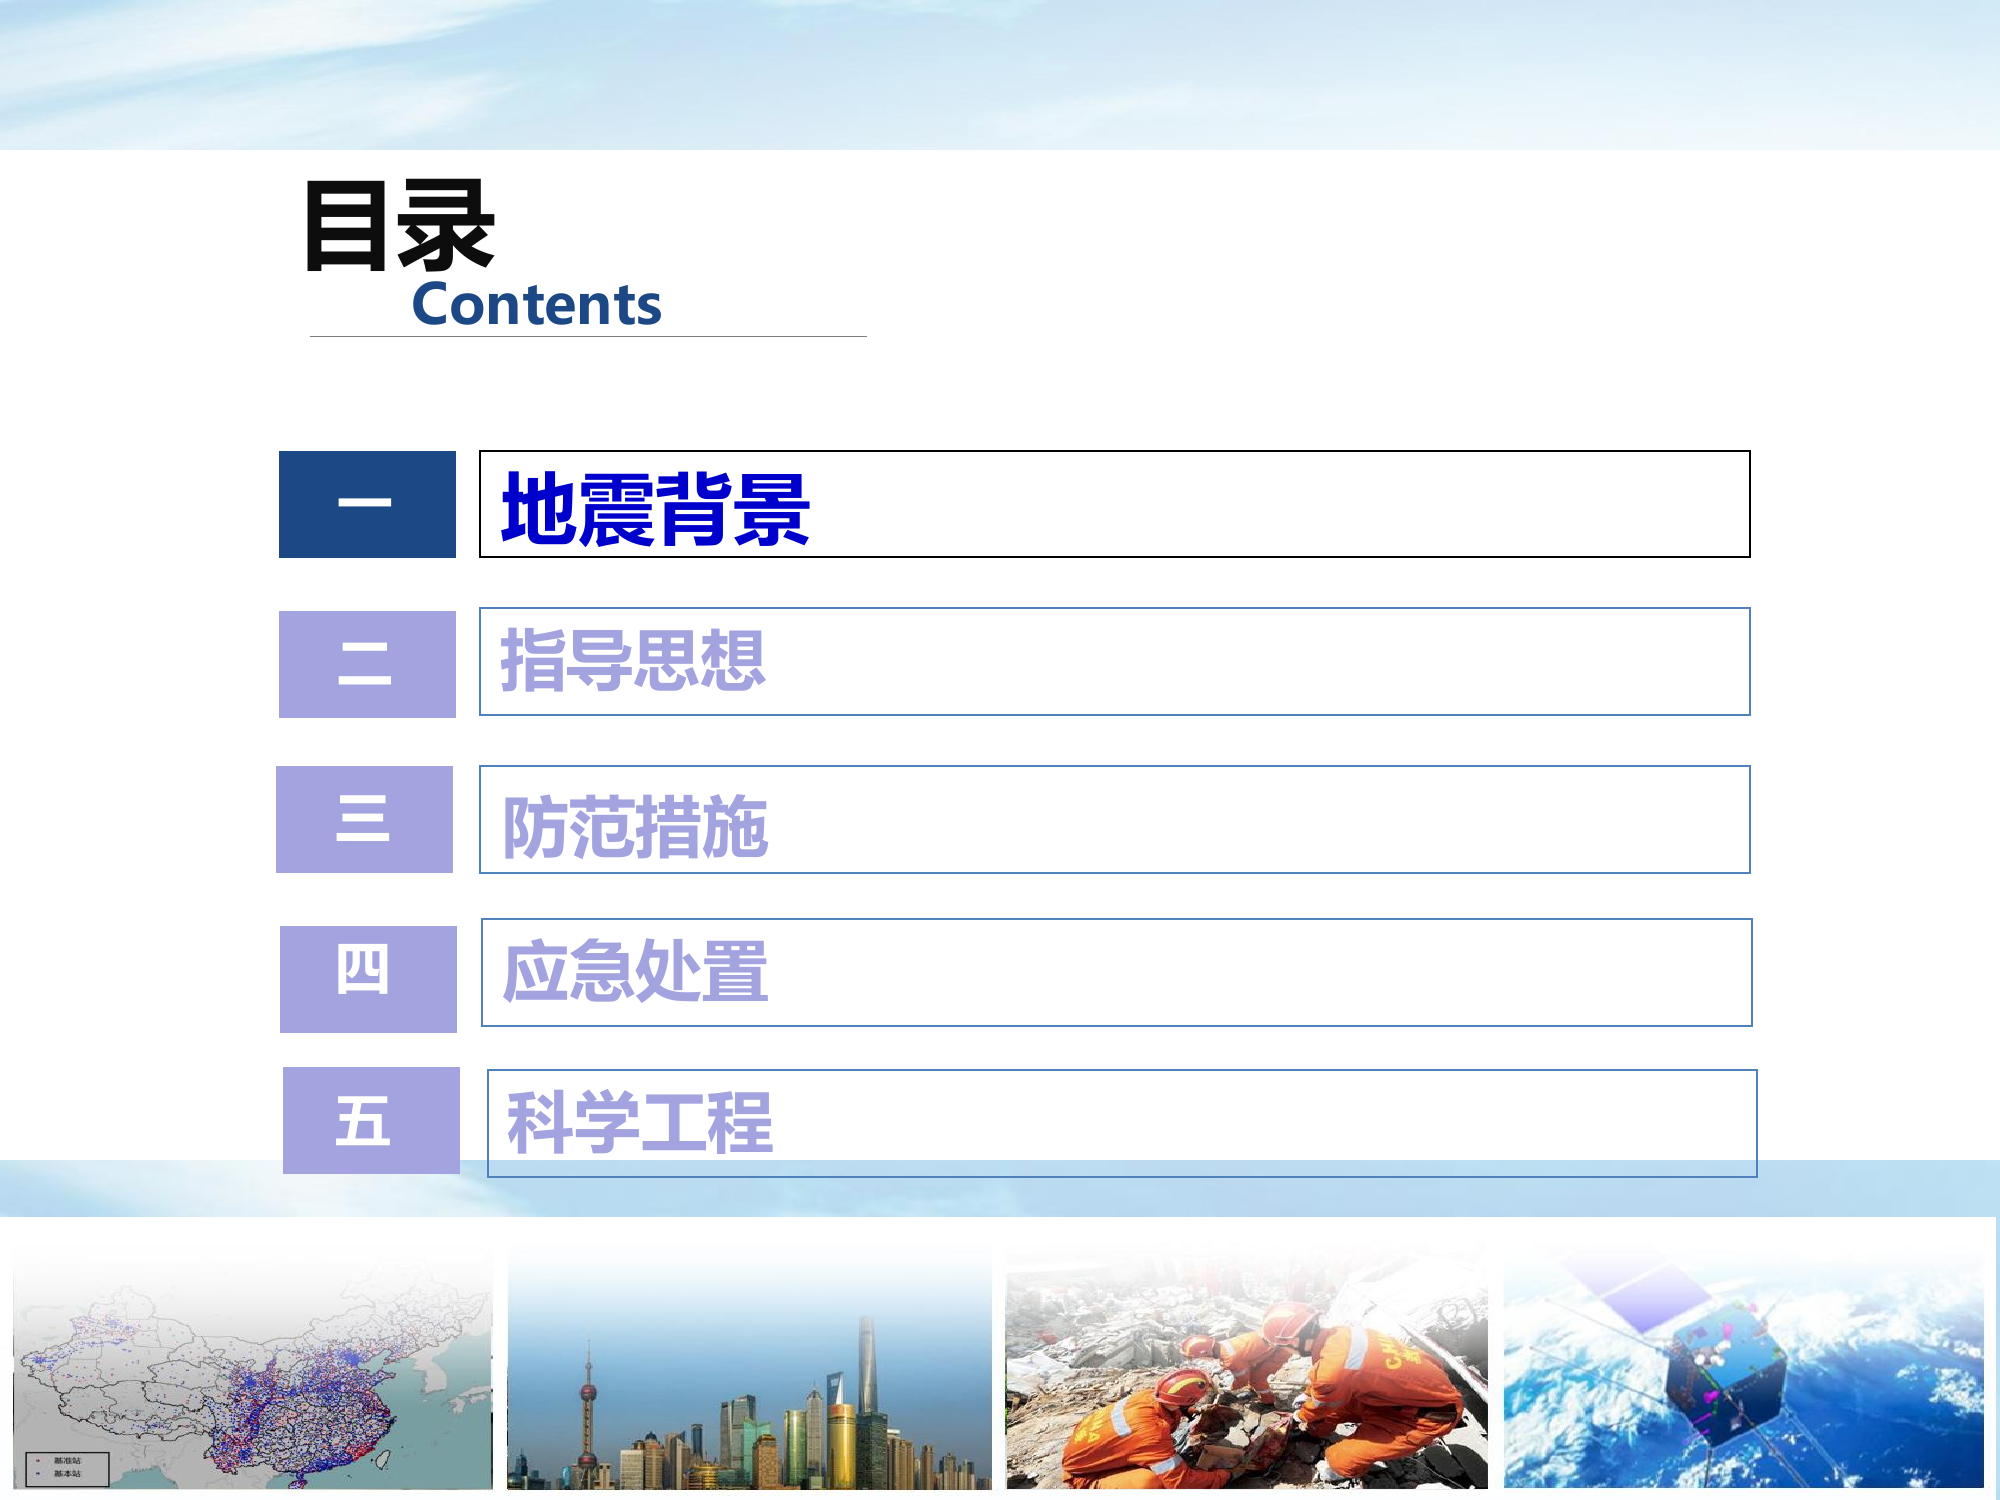Select the Contents subtitle text
This screenshot has height=1500, width=2000.
pyautogui.click(x=537, y=305)
